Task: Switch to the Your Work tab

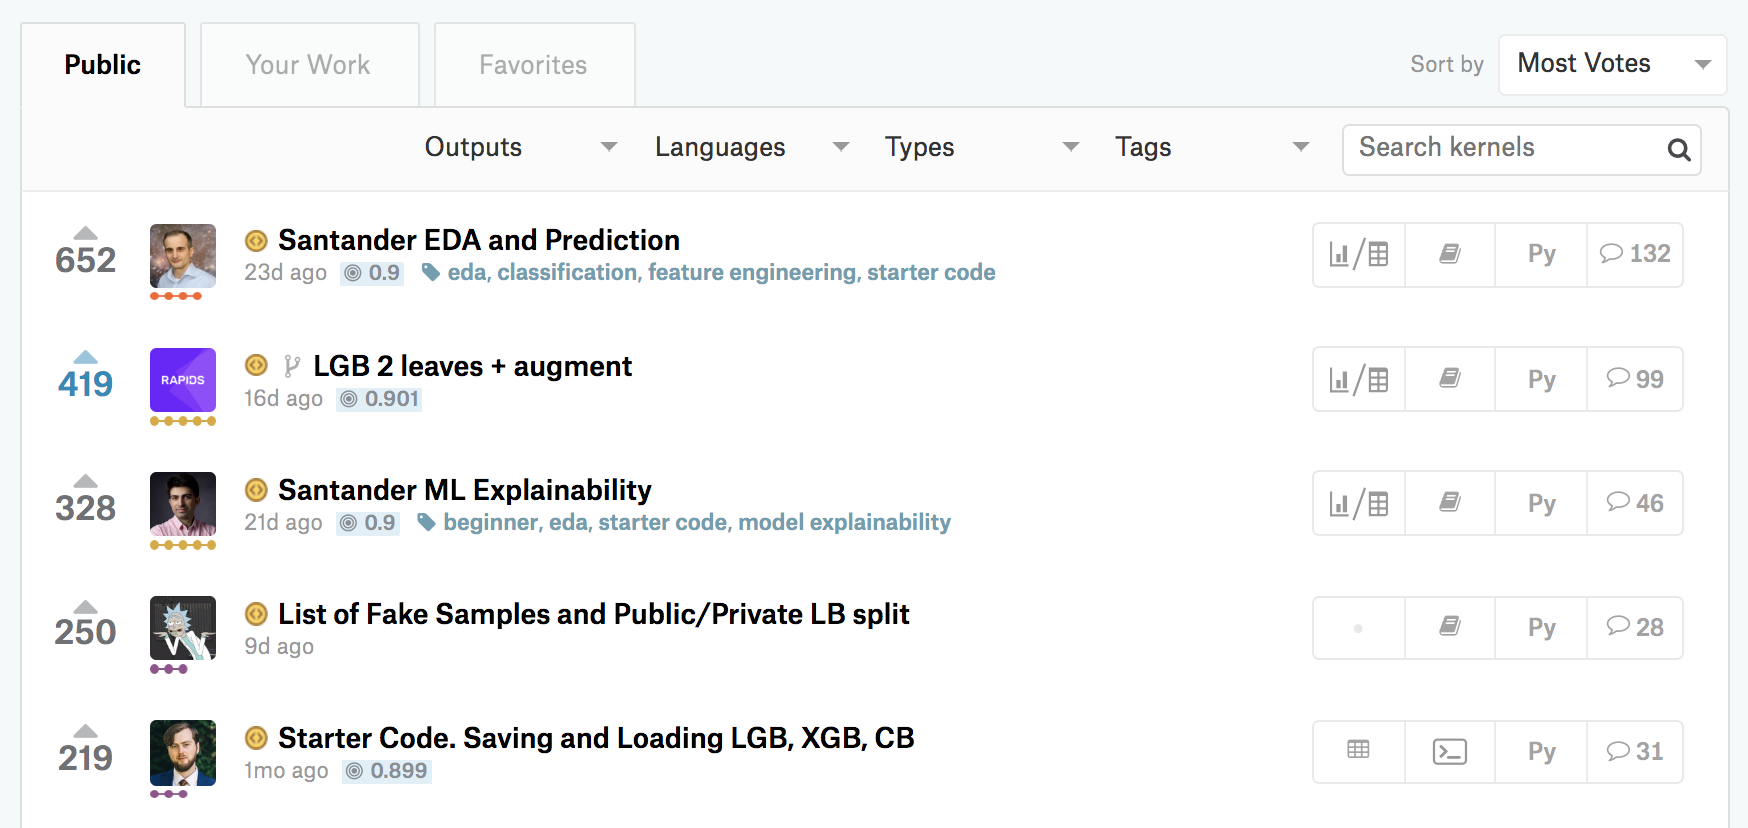Action: [x=308, y=65]
